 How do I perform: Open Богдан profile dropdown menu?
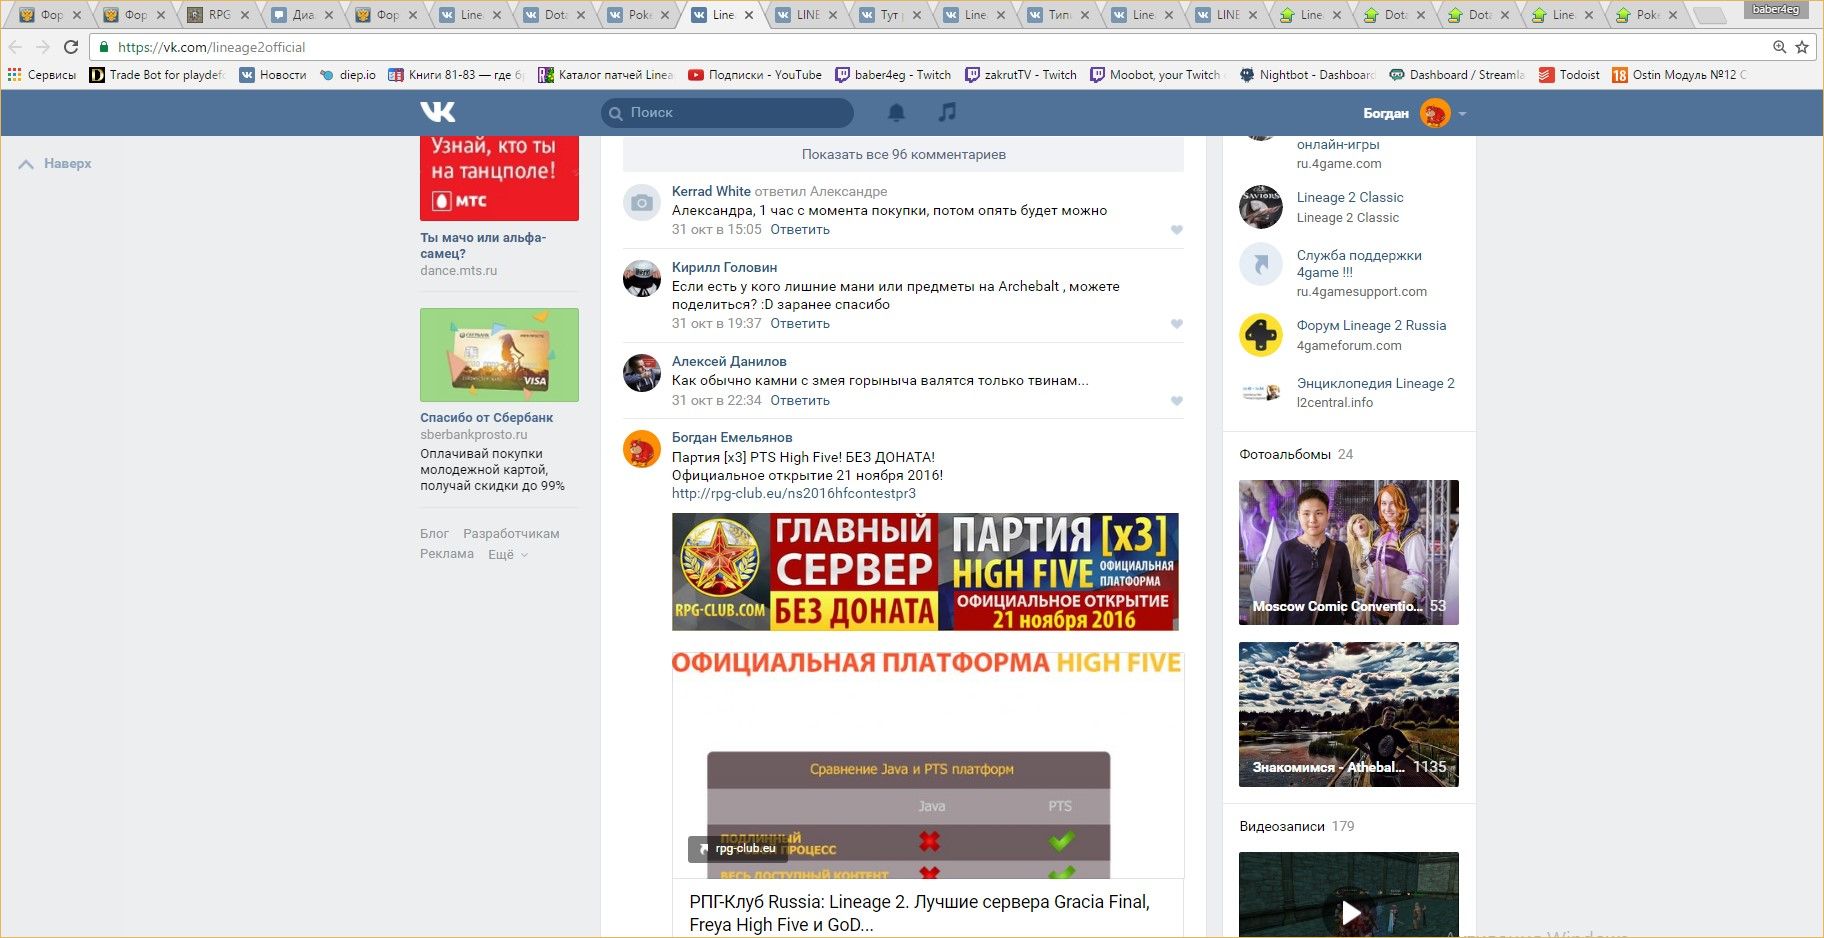1462,114
